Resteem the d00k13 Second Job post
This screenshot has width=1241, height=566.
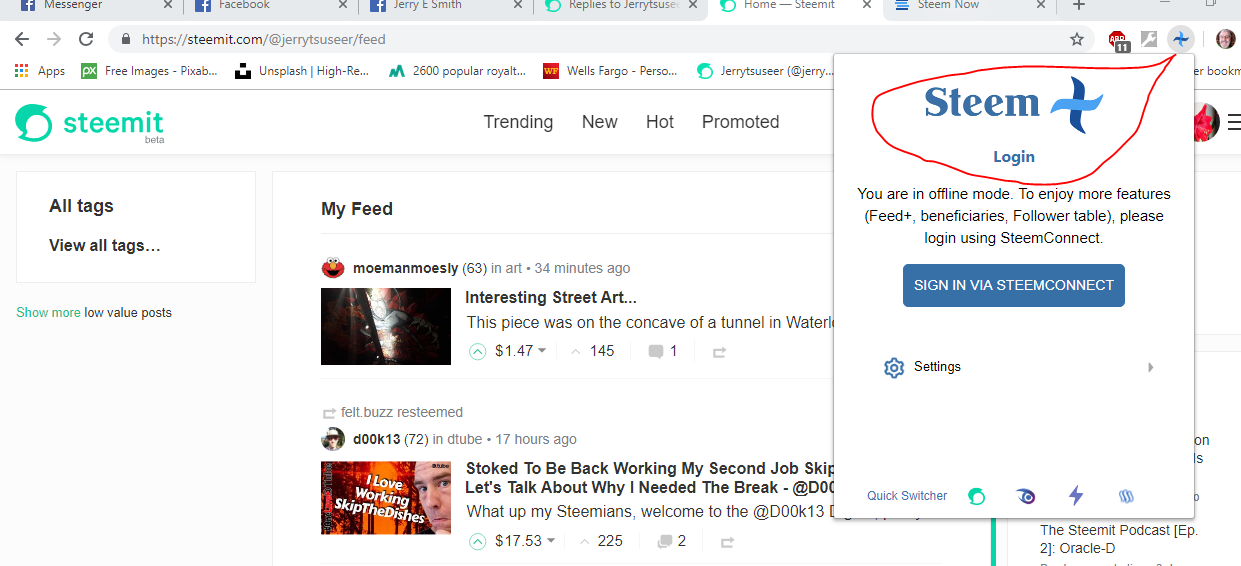pyautogui.click(x=727, y=542)
